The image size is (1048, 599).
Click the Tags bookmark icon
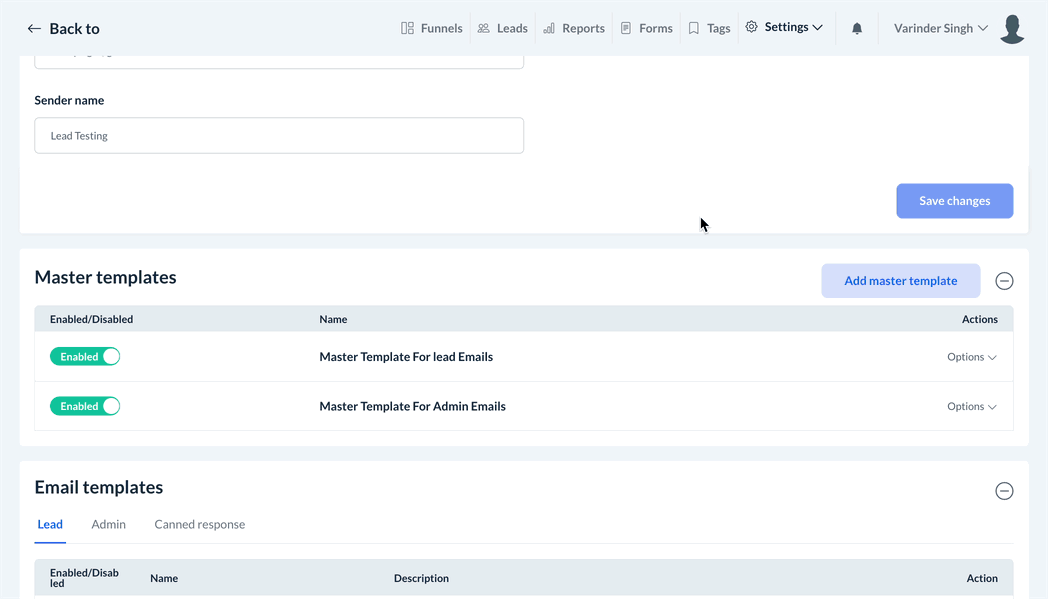tap(694, 28)
